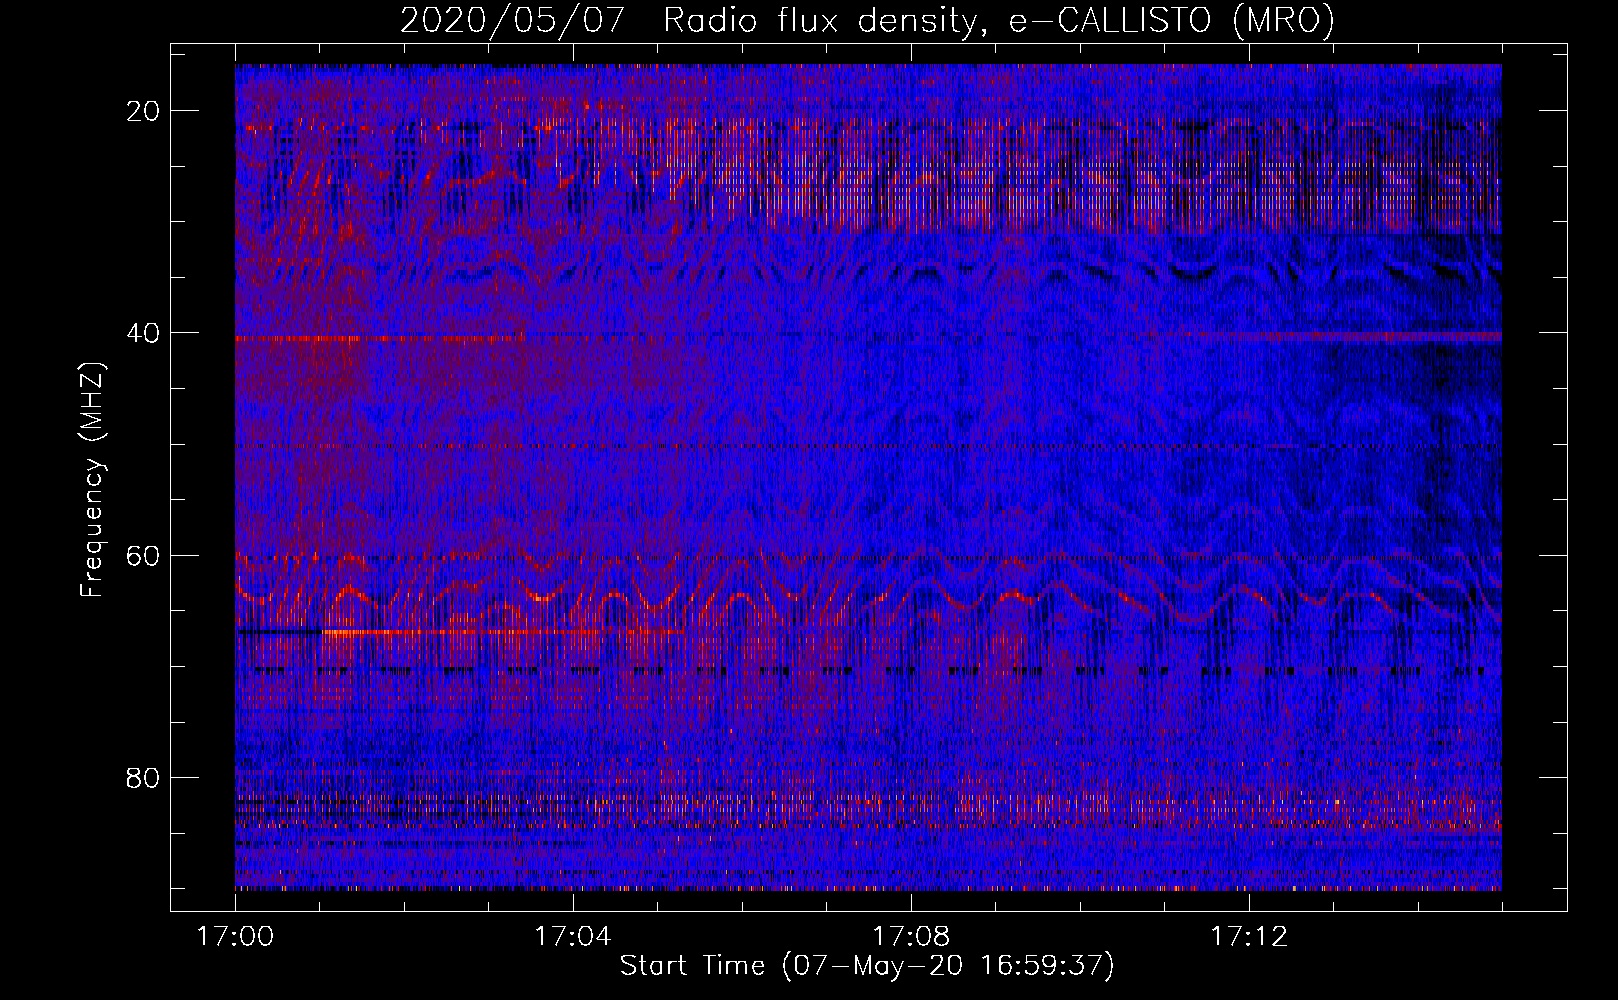This screenshot has height=1000, width=1618.
Task: Click the 'Start Time (07-May-20 16:59:37)' label
Action: click(x=867, y=966)
